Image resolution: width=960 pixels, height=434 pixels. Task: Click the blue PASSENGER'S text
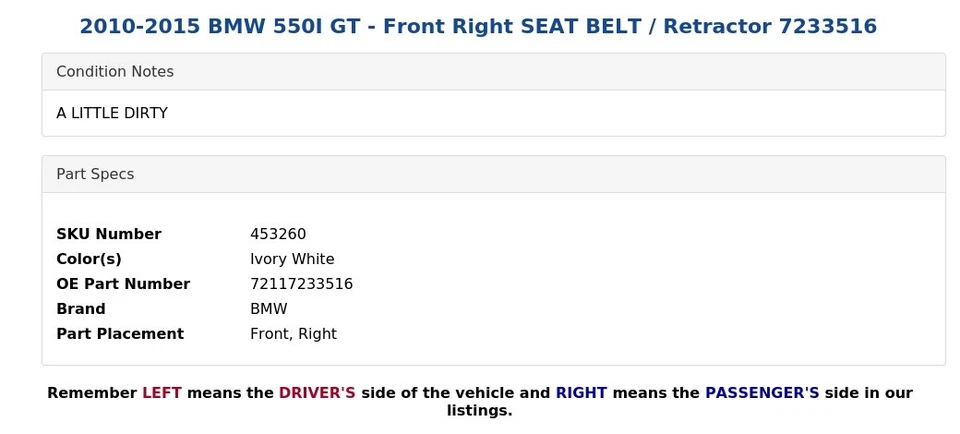pos(762,393)
